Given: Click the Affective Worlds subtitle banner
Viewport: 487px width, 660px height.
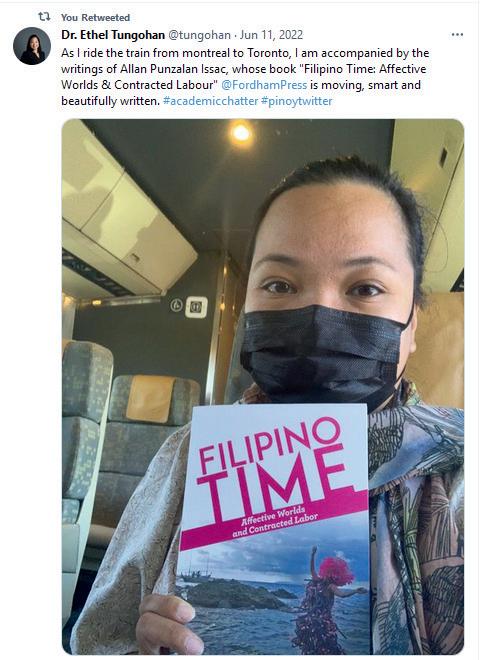Looking at the screenshot, I should [x=274, y=521].
